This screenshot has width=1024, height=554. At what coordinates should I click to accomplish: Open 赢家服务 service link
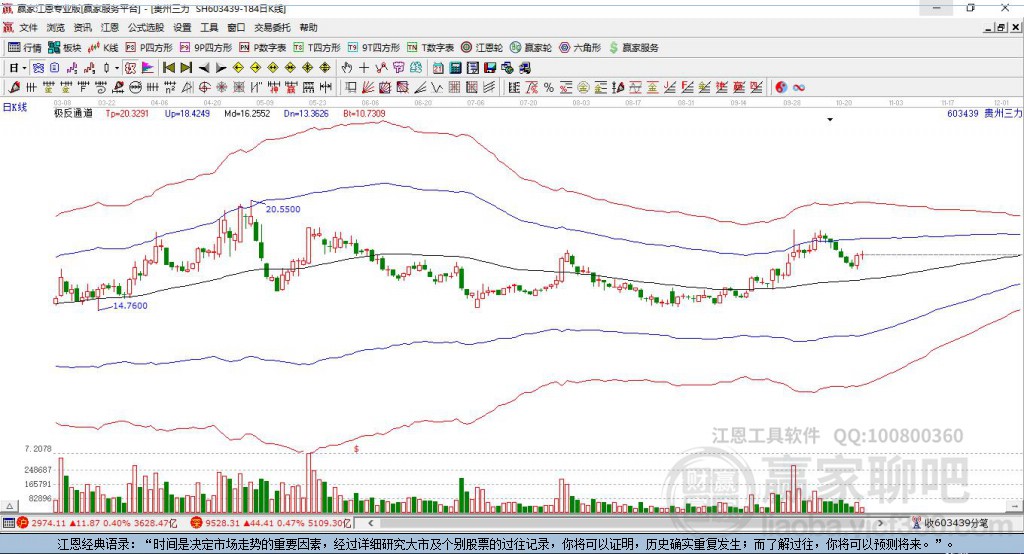click(633, 48)
